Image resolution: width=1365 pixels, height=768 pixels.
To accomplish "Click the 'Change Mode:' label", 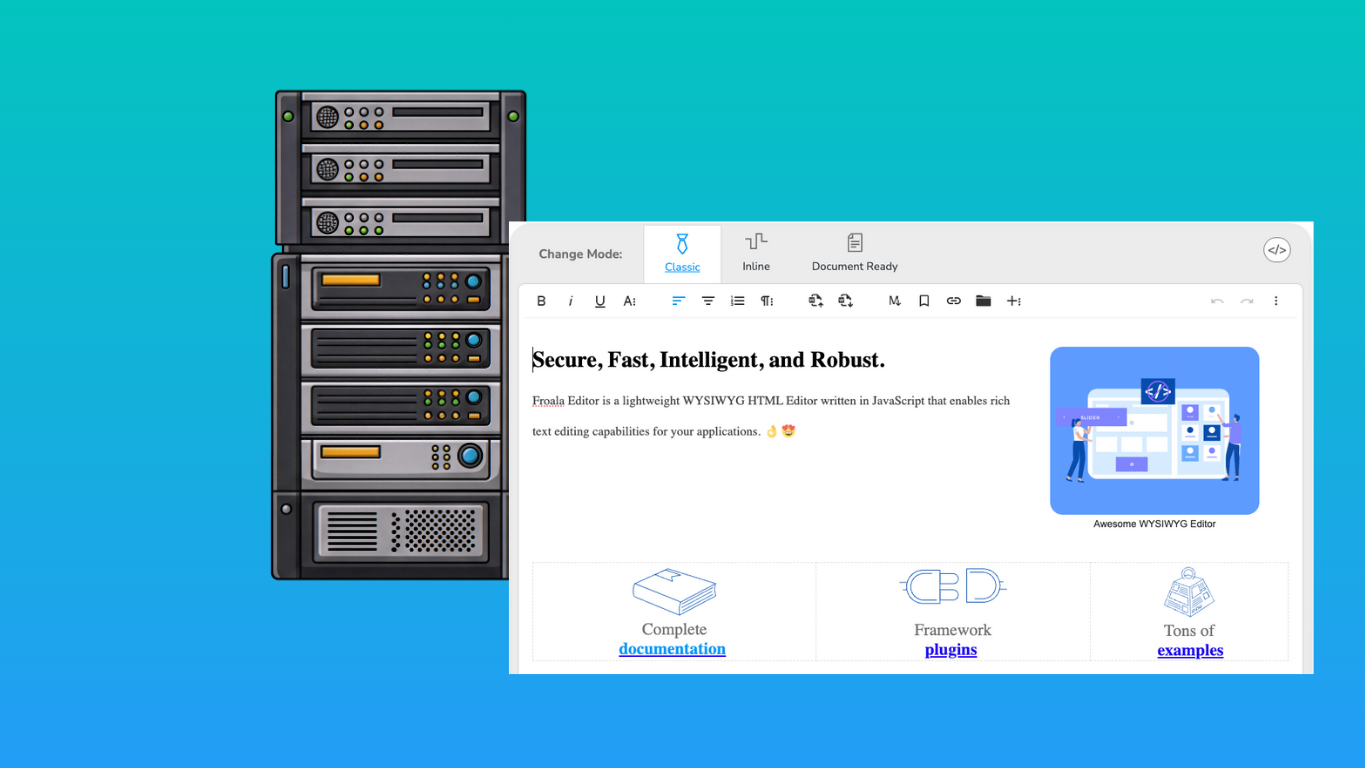I will point(580,254).
